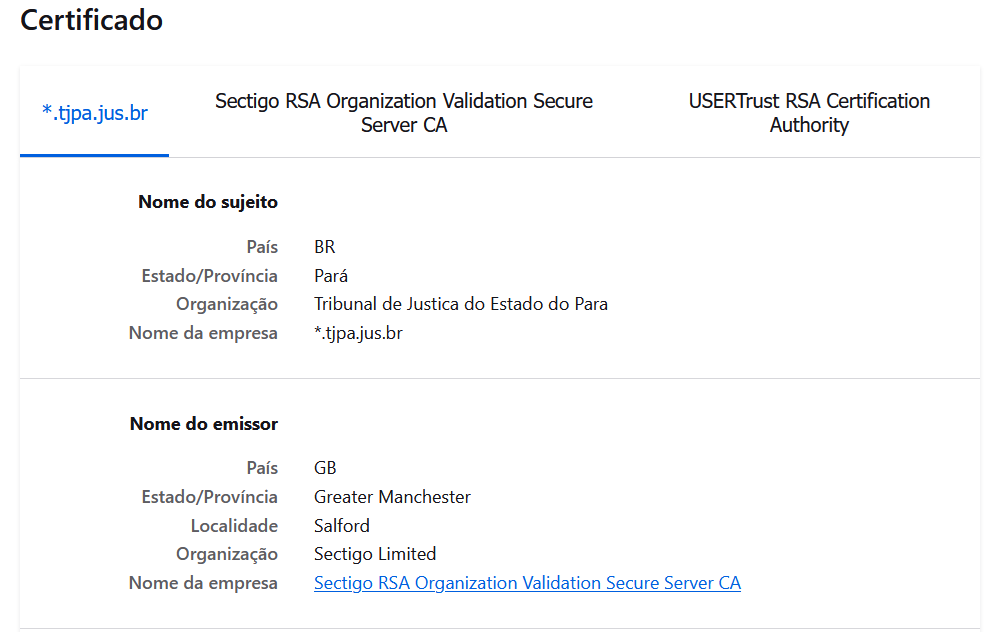Click the Salford locality value
1008x632 pixels.
pos(341,526)
